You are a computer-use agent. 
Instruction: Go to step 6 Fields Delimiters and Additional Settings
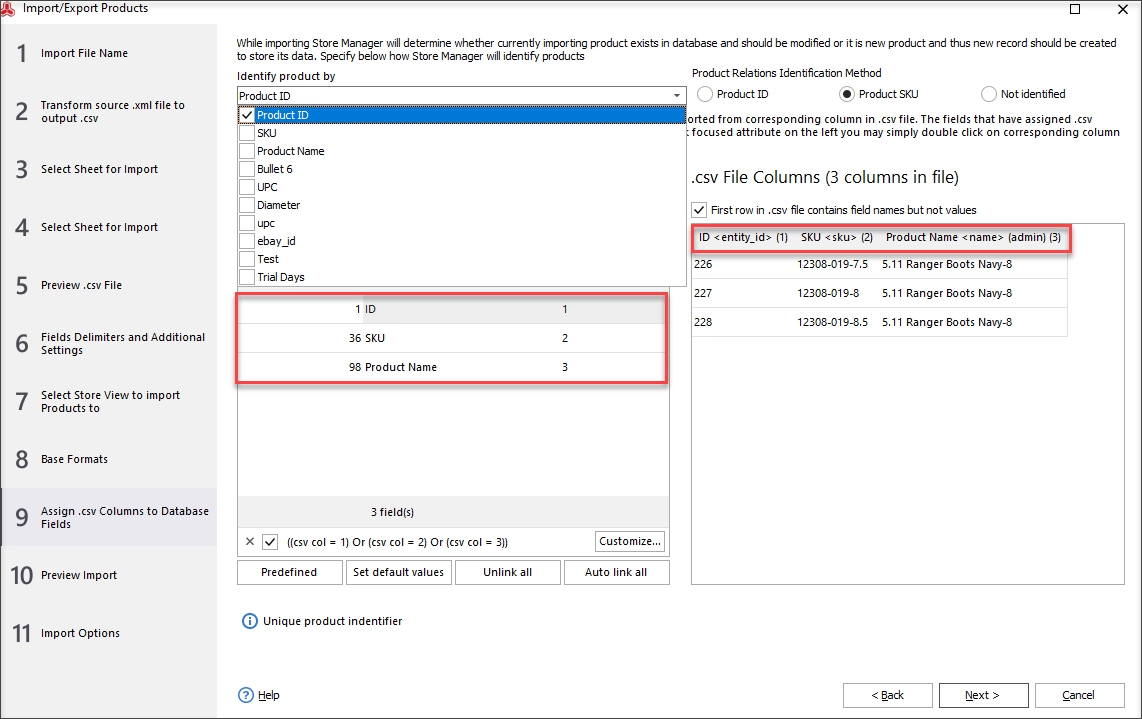pos(109,343)
